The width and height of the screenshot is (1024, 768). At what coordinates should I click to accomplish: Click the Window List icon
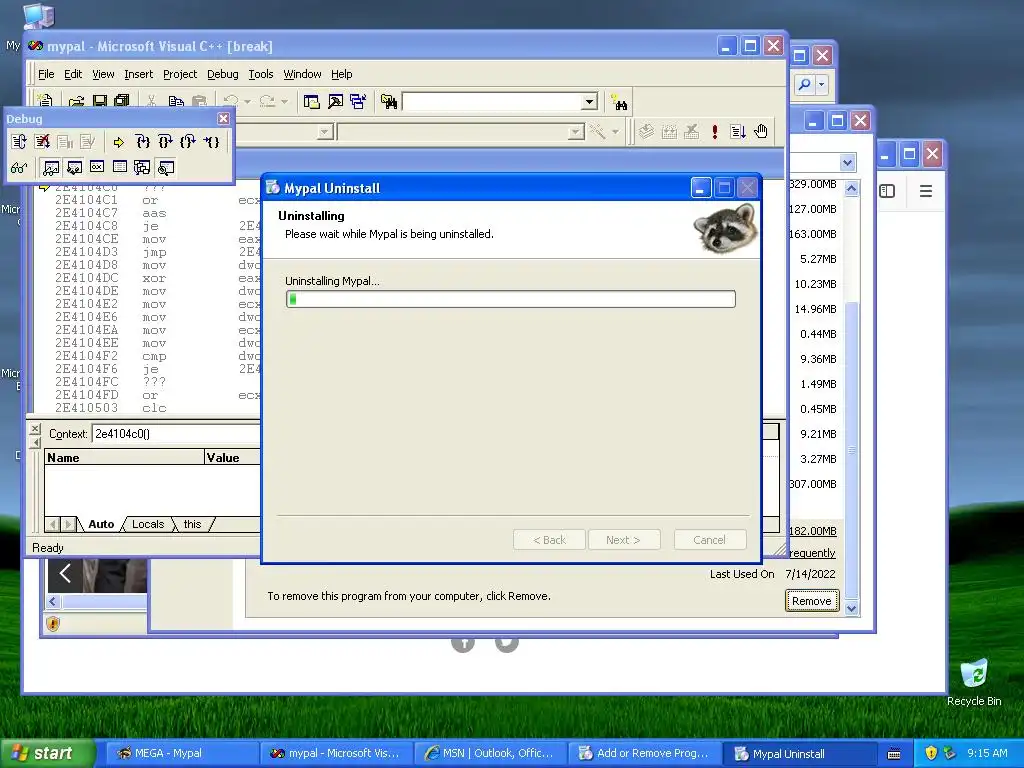358,102
